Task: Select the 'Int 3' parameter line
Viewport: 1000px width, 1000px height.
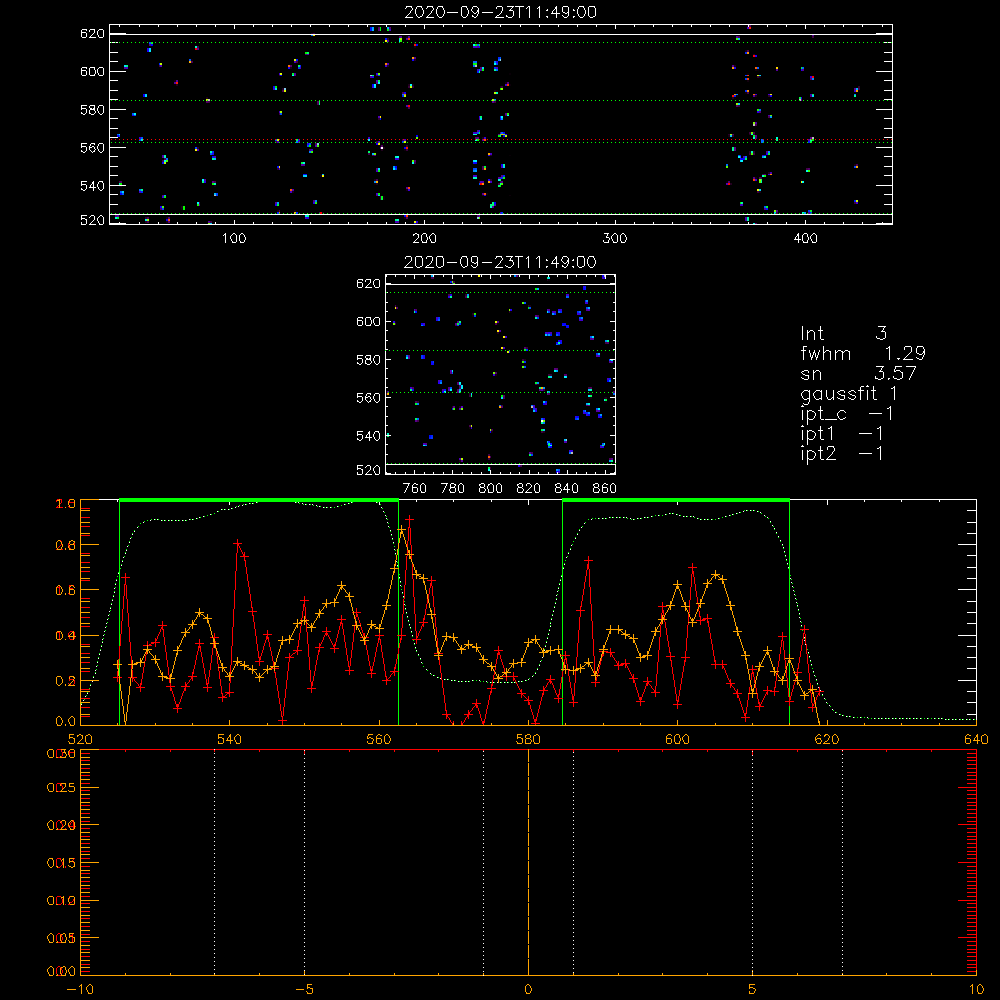Action: [x=844, y=333]
